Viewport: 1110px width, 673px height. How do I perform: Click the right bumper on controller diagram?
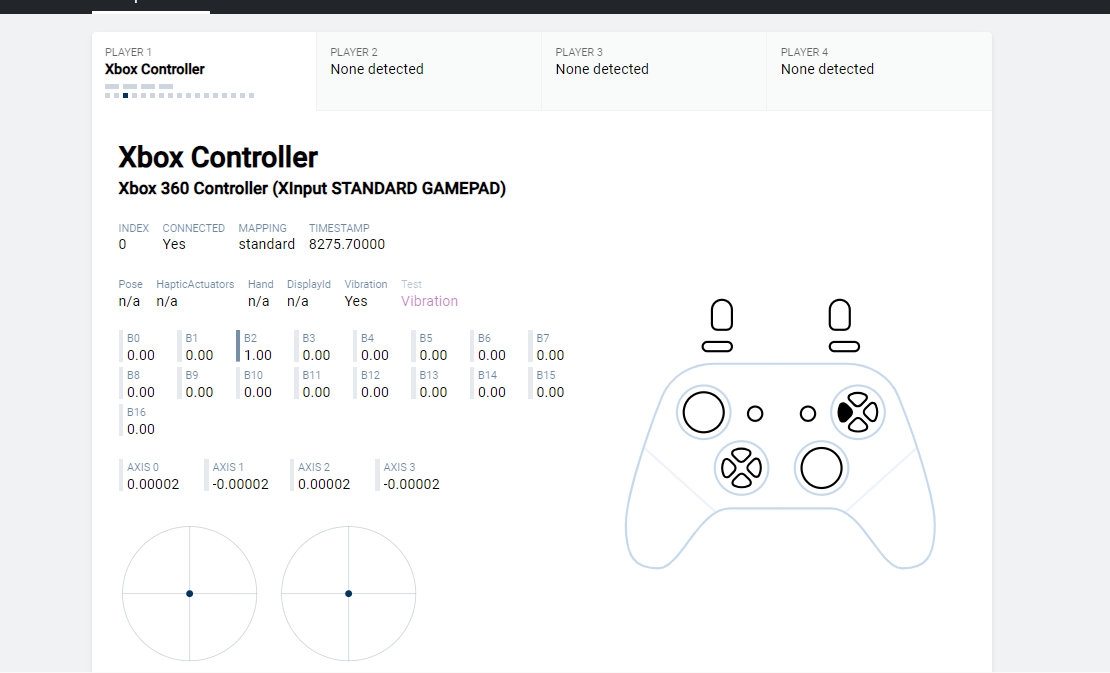pos(844,346)
